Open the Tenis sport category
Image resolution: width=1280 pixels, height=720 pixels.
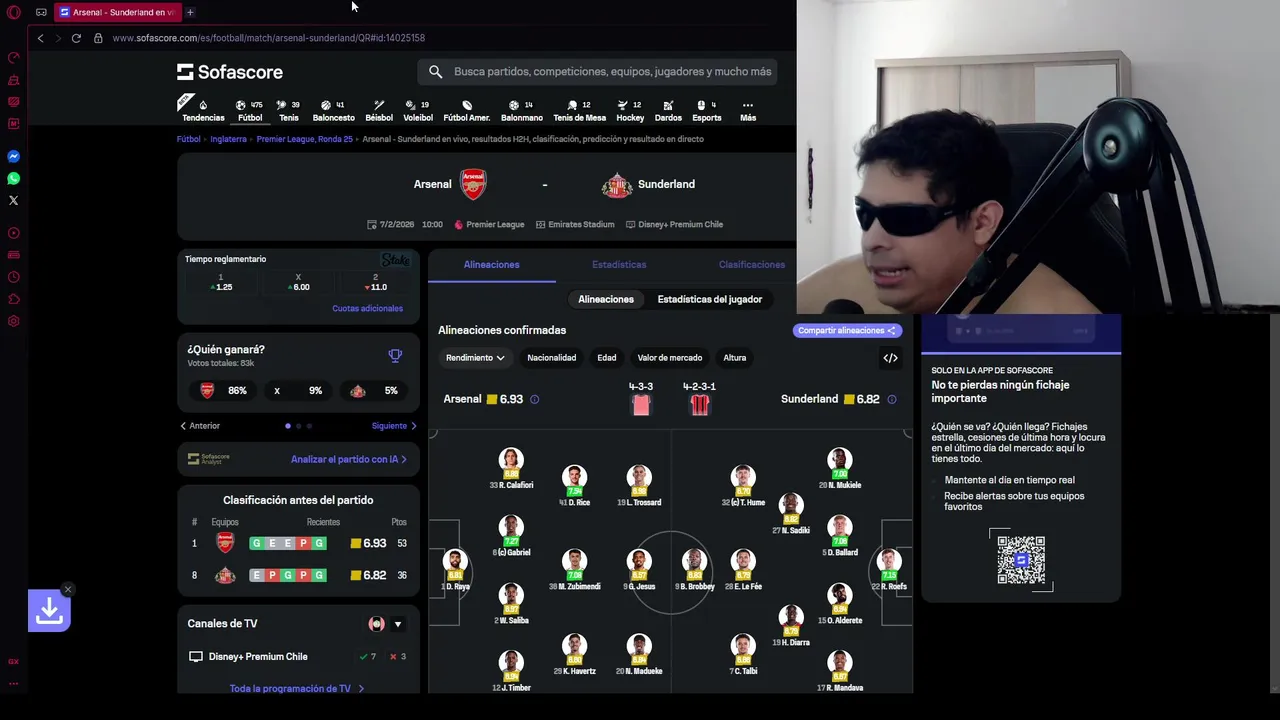(x=289, y=110)
